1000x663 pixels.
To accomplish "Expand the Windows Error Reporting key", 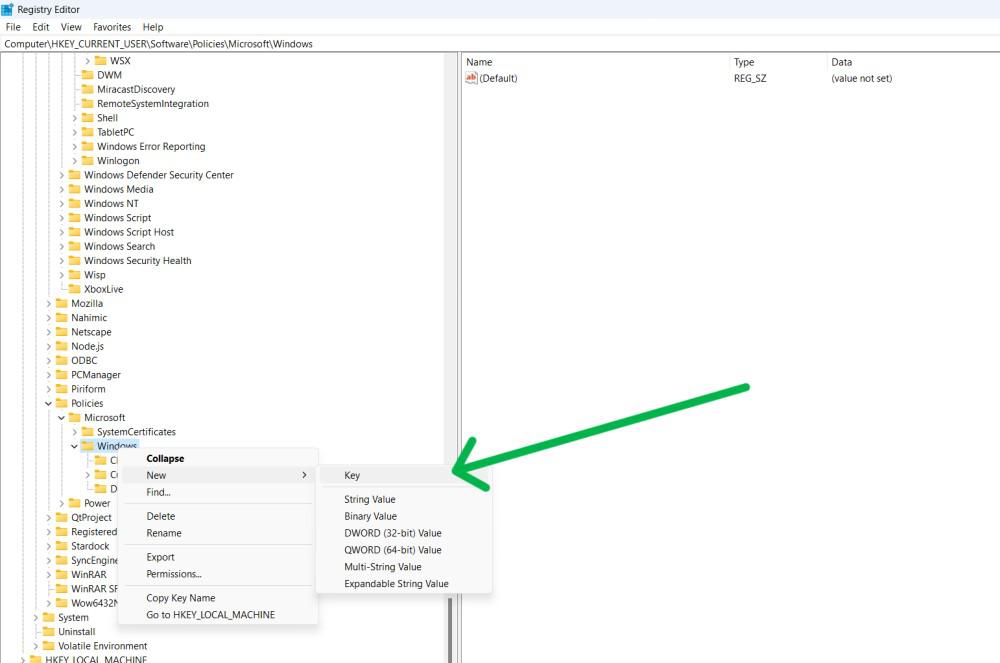I will [74, 147].
